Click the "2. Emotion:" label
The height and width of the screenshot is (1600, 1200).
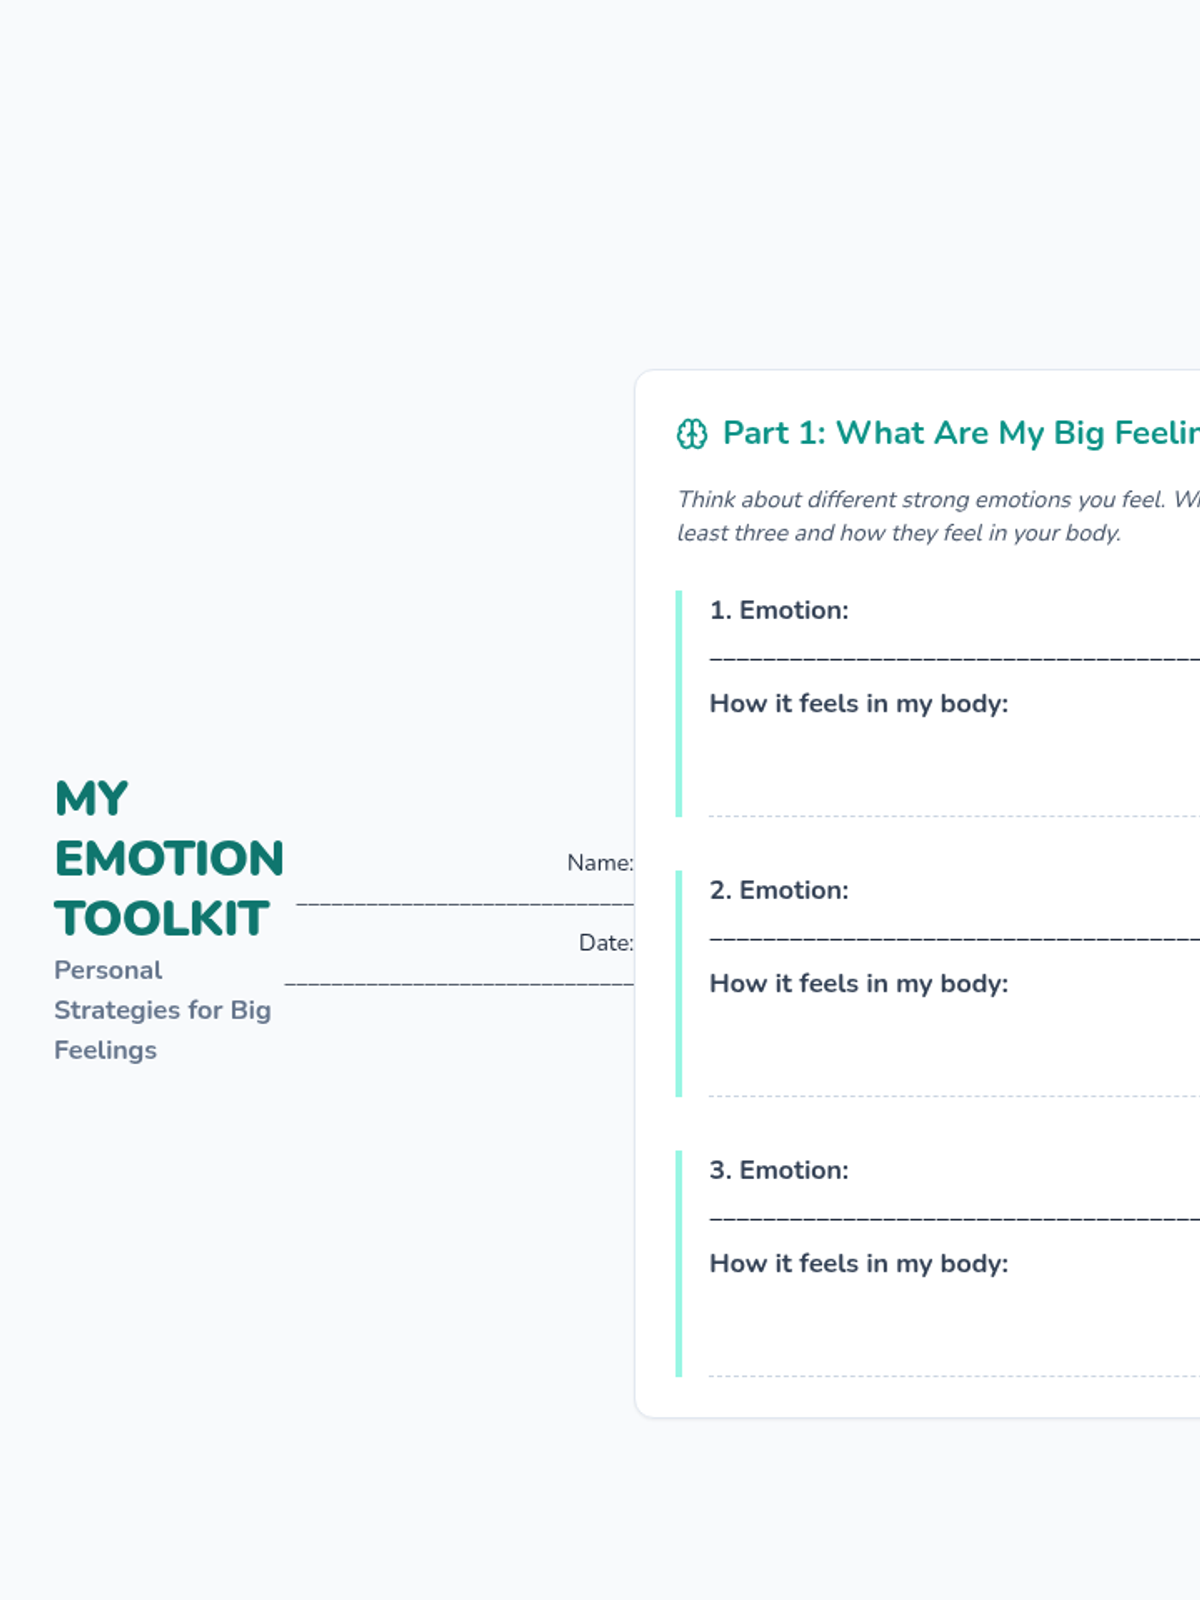(x=779, y=890)
